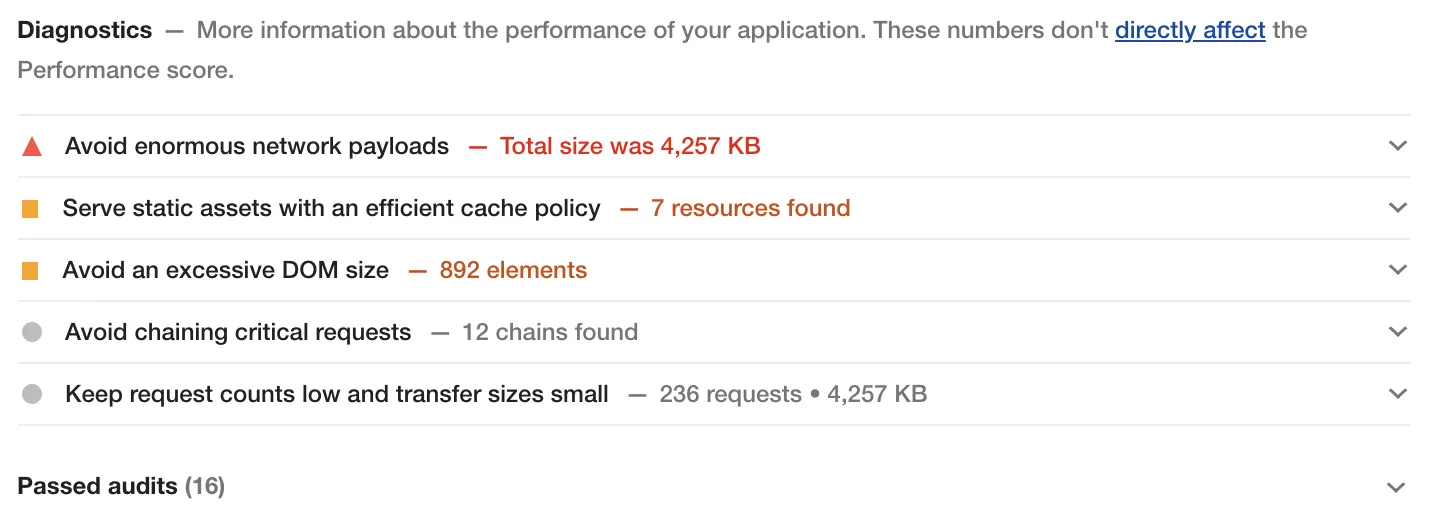Expand the request counts audit chevron
This screenshot has width=1448, height=516.
coord(1398,394)
